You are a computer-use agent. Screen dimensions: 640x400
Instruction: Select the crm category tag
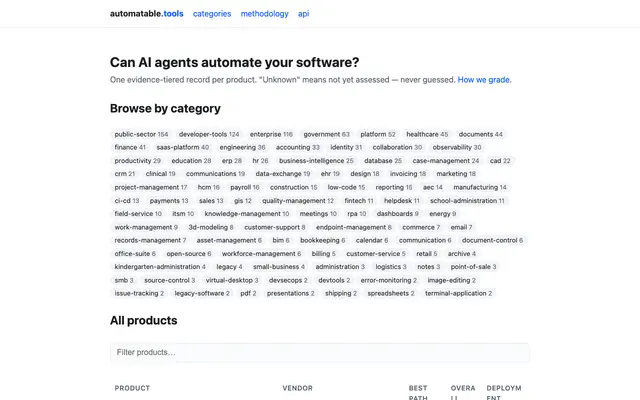[x=124, y=174]
